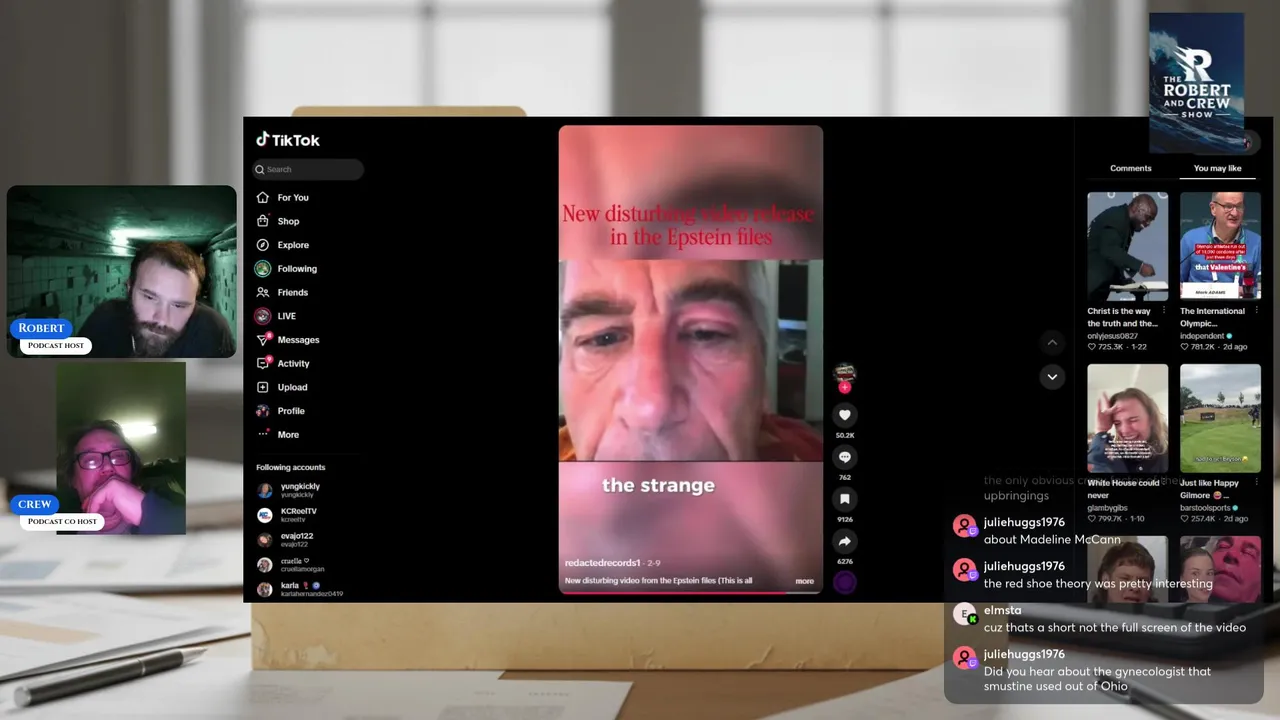Bookmark the video to favorites
Screen dimensions: 1280x720
click(845, 499)
